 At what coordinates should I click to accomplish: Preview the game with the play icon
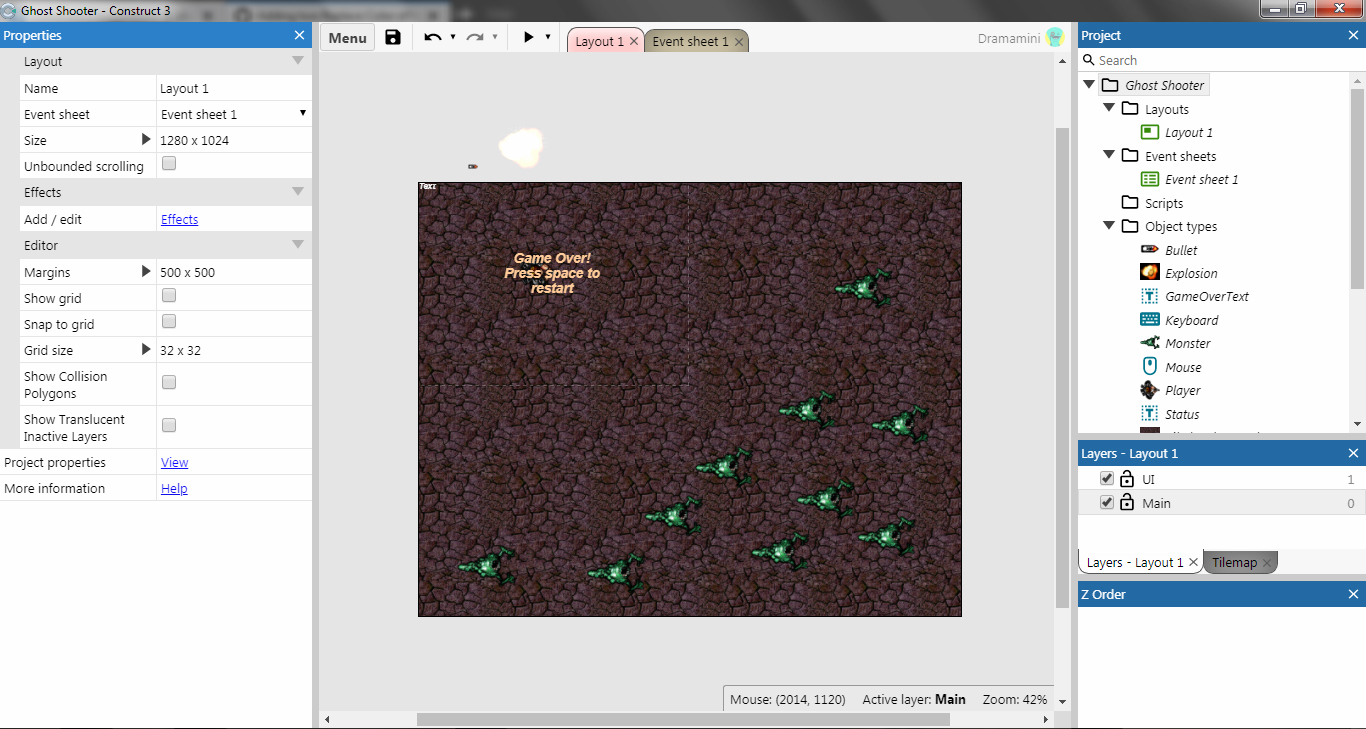529,37
